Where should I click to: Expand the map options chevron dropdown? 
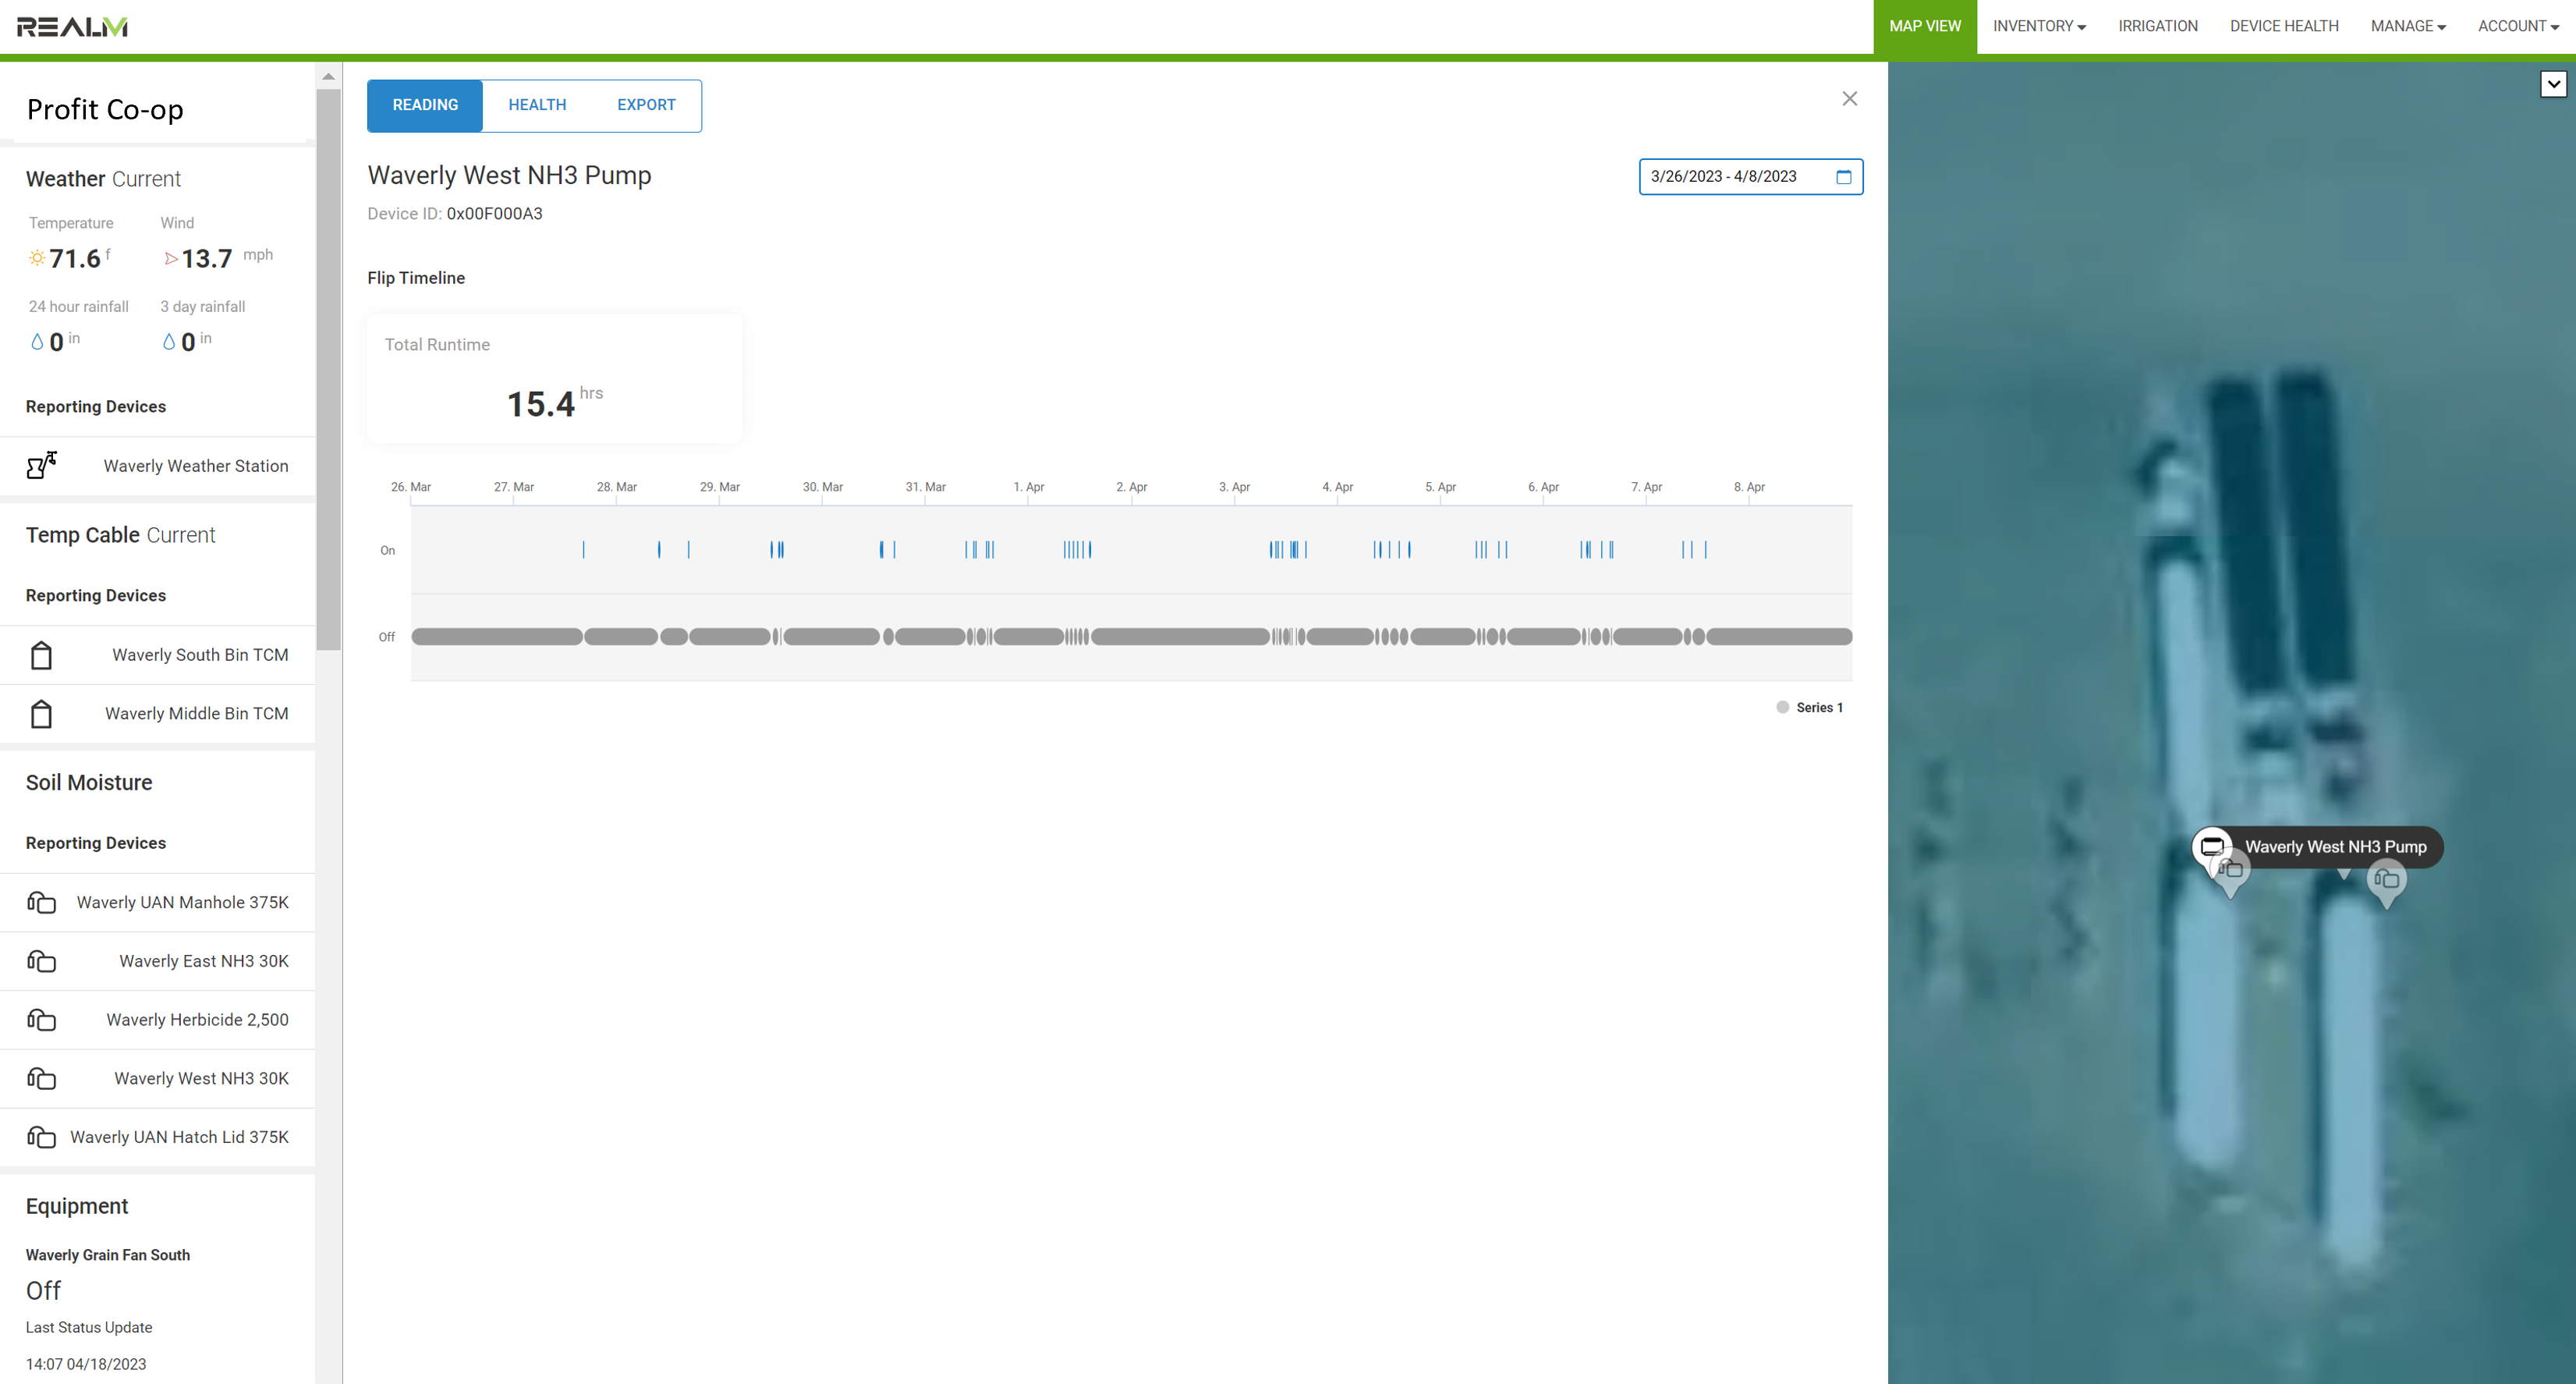click(2553, 84)
